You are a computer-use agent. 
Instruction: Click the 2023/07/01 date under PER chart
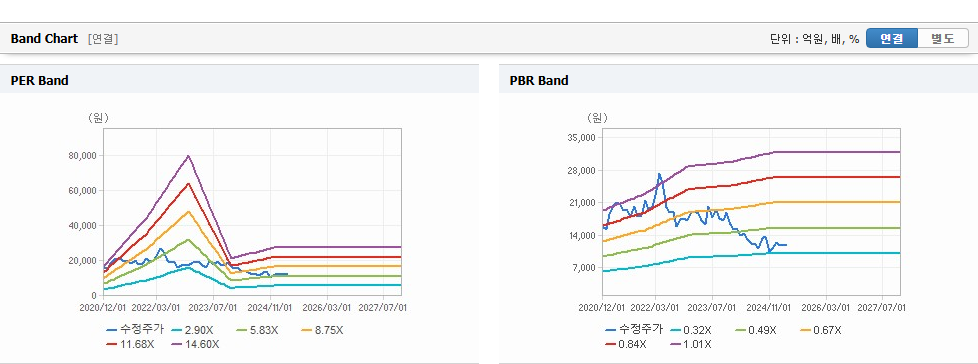pyautogui.click(x=214, y=307)
